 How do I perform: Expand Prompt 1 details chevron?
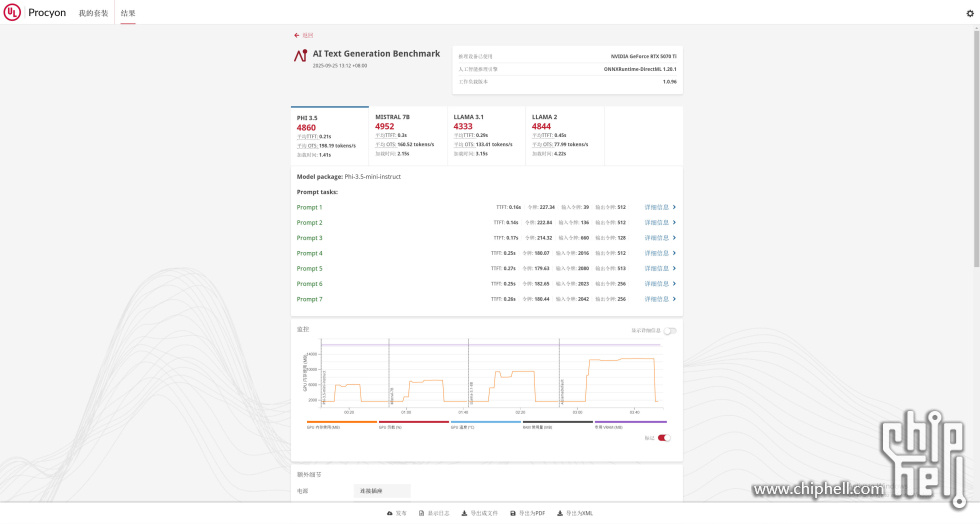pyautogui.click(x=674, y=207)
